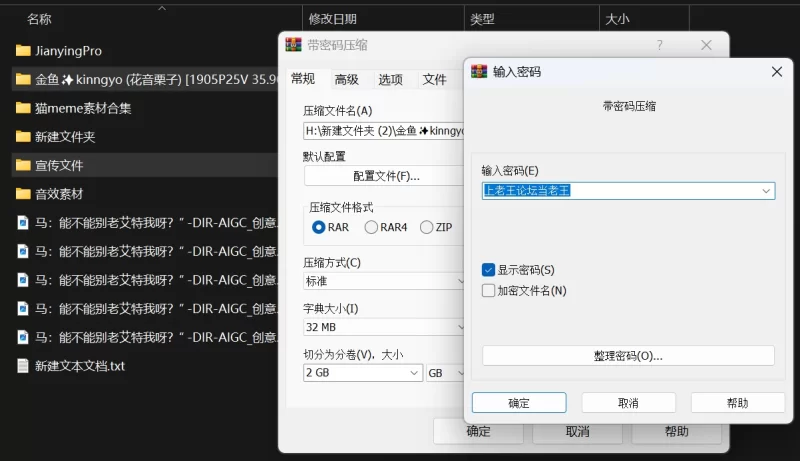Image resolution: width=800 pixels, height=461 pixels.
Task: Click the JianyingPro folder icon
Action: 23,51
